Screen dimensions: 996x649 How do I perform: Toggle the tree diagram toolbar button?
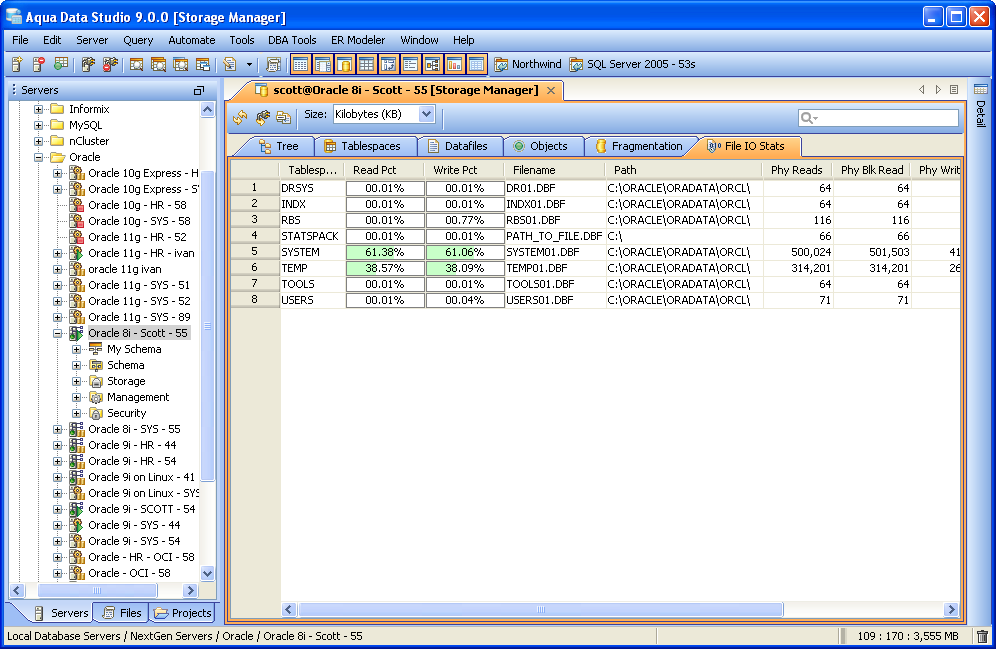(433, 64)
